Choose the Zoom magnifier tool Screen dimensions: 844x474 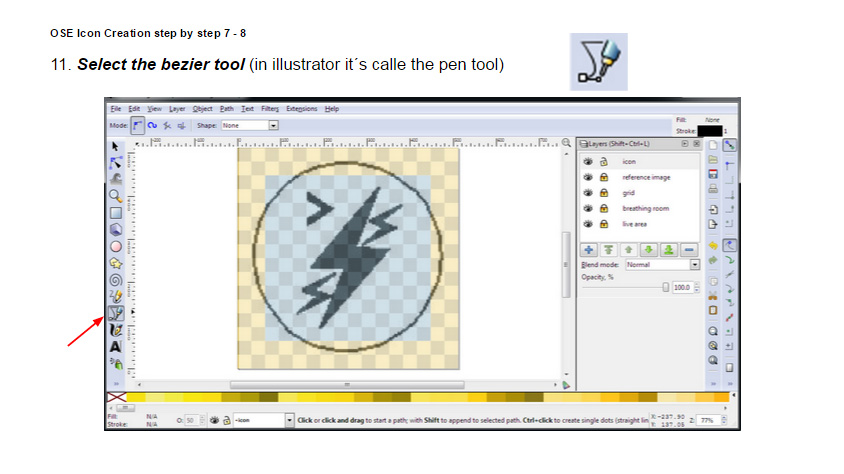(x=115, y=196)
